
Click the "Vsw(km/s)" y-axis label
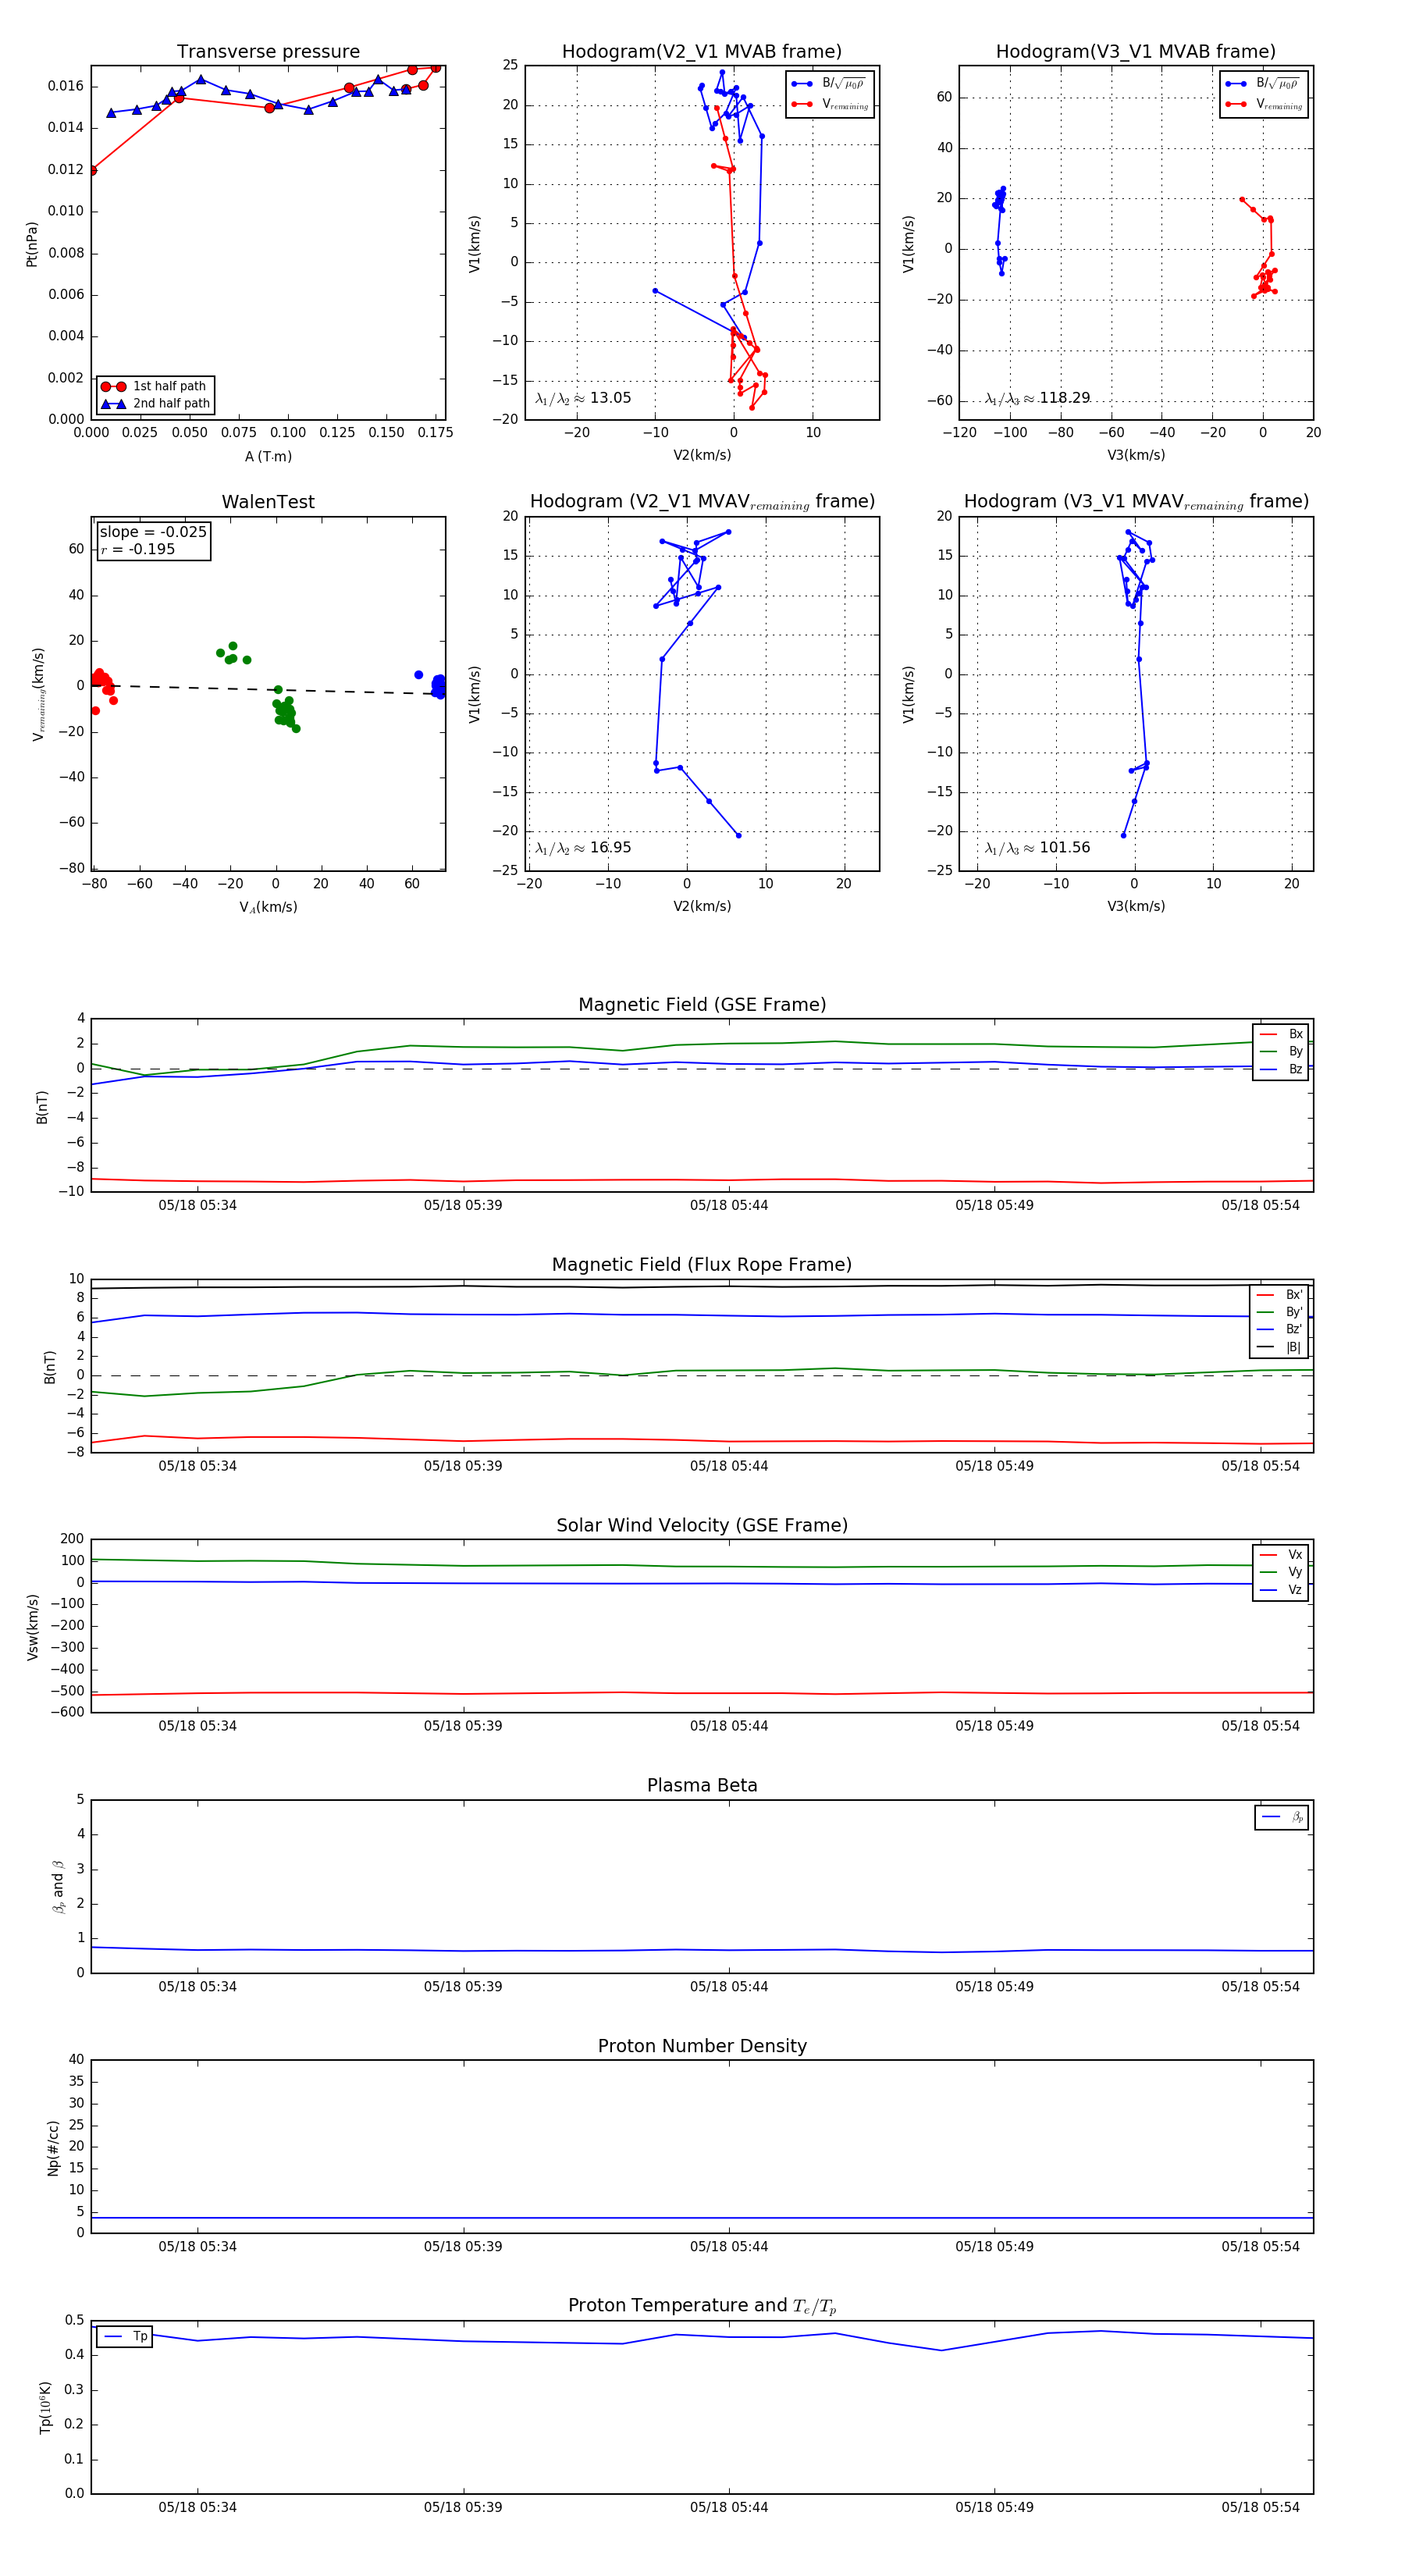(32, 1627)
